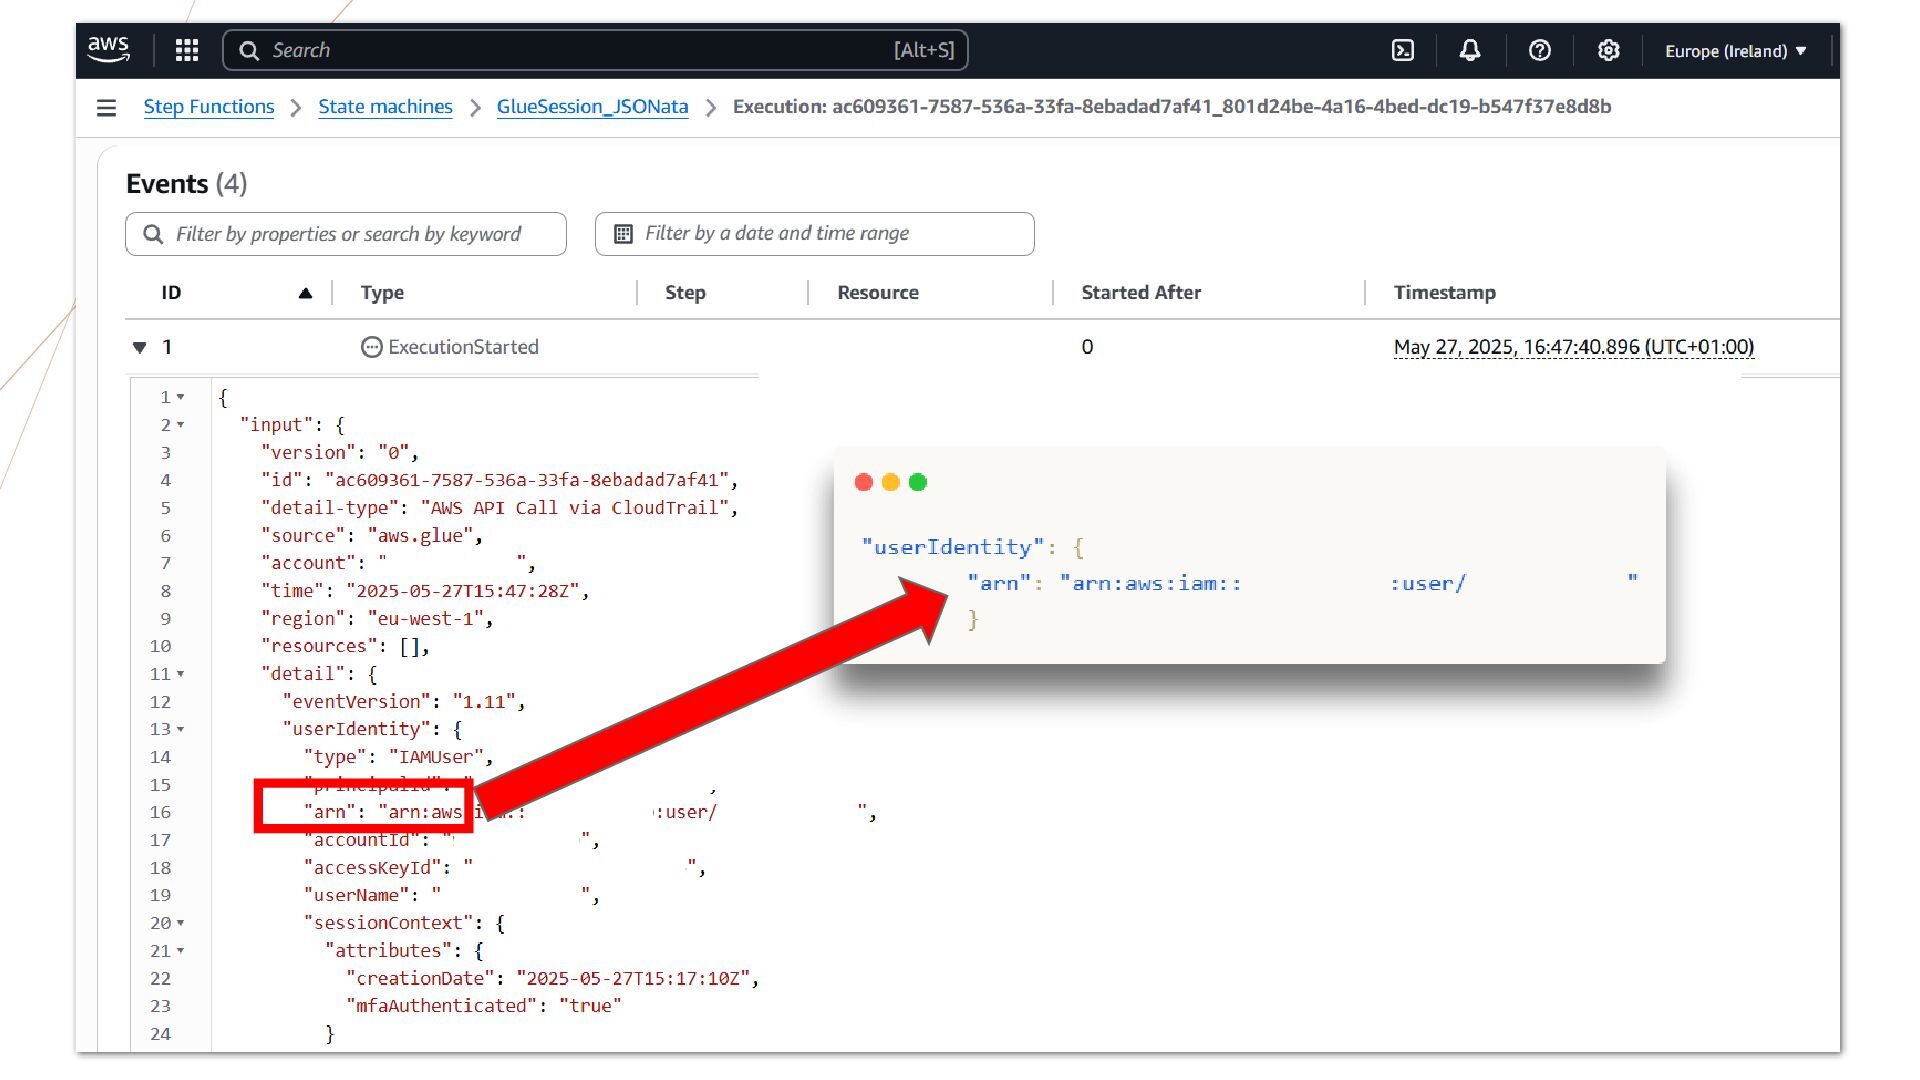Fold the "sessionContext" object at line 20
Screen dimensions: 1920x1080
click(x=181, y=923)
